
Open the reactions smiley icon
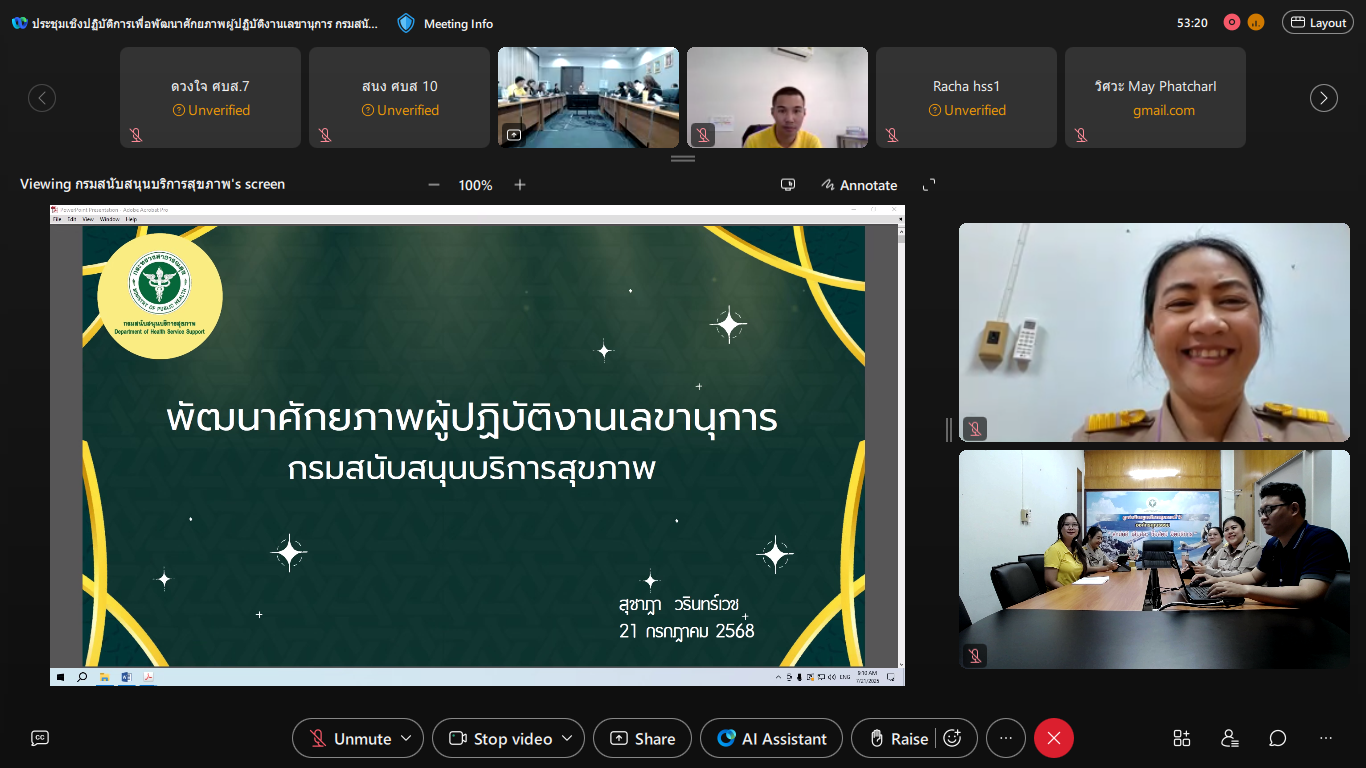coord(952,738)
